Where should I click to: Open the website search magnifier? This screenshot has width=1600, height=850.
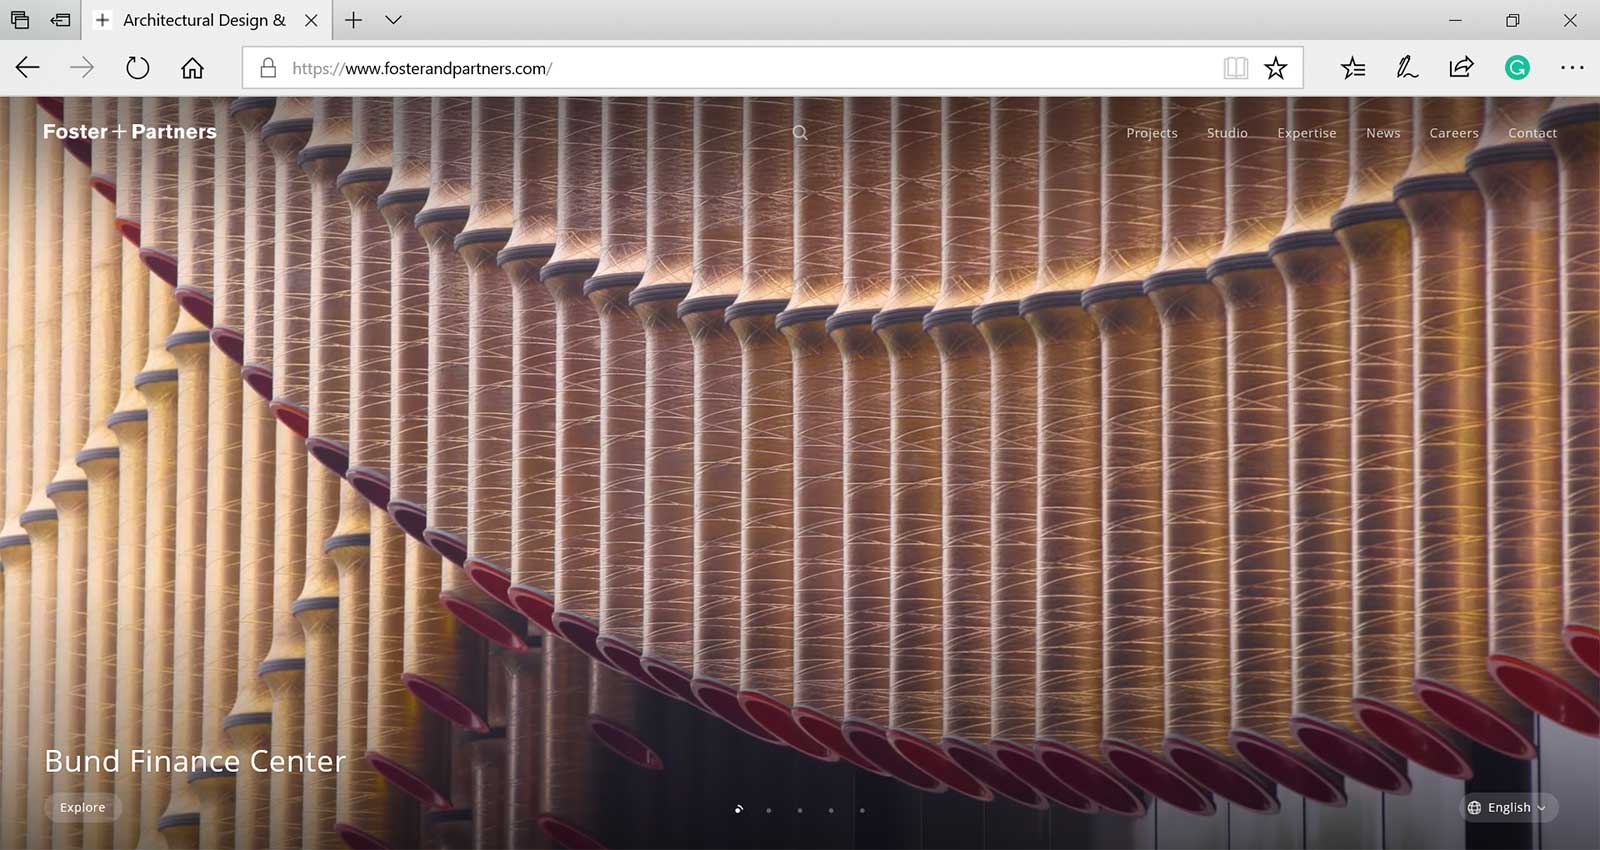[800, 132]
